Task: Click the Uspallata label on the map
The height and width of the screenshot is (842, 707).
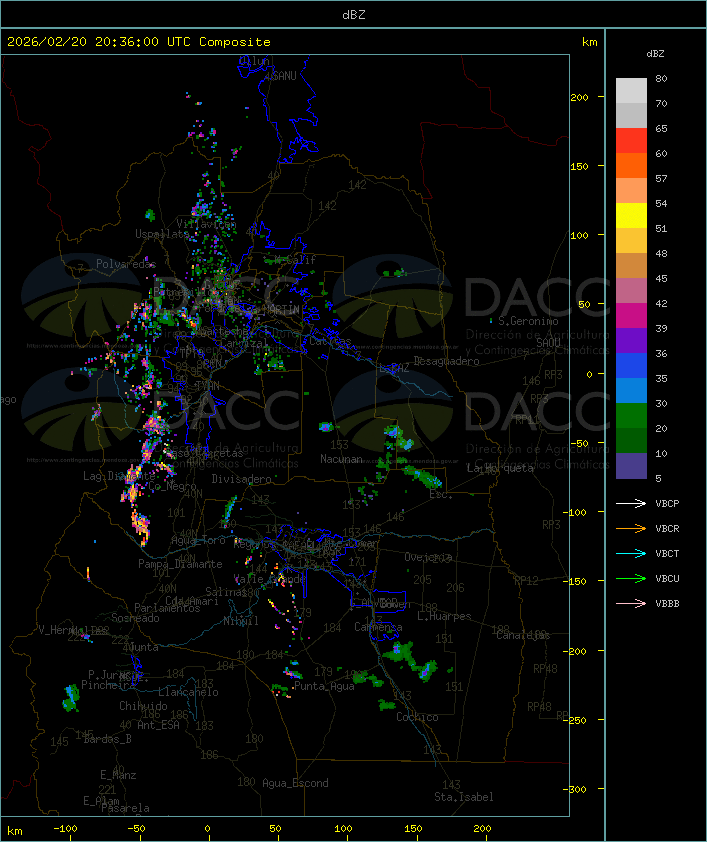Action: click(x=162, y=234)
